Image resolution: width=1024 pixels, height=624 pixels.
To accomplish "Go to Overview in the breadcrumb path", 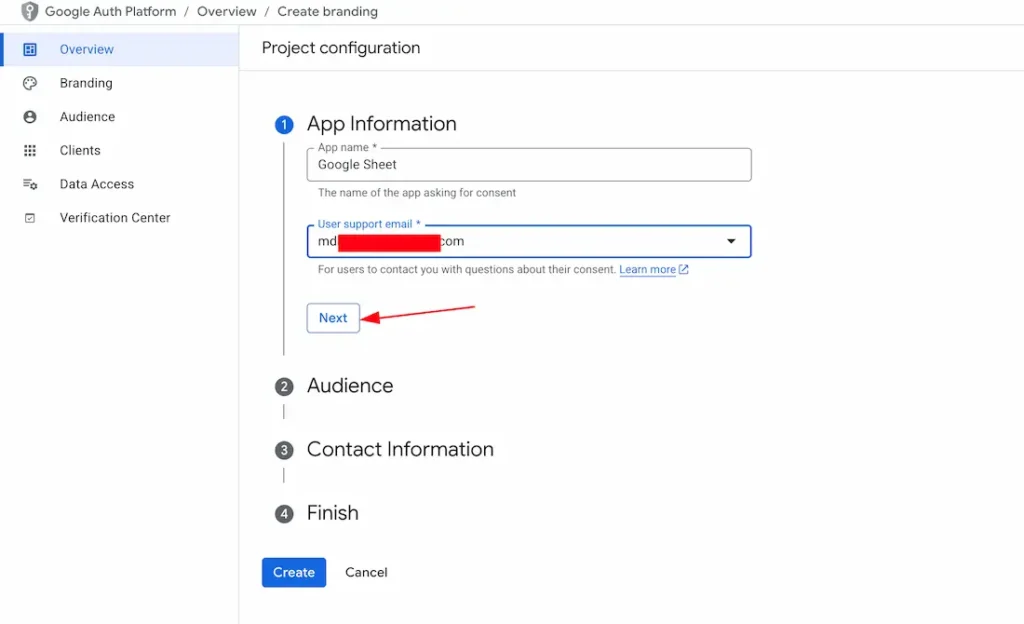I will tap(226, 12).
